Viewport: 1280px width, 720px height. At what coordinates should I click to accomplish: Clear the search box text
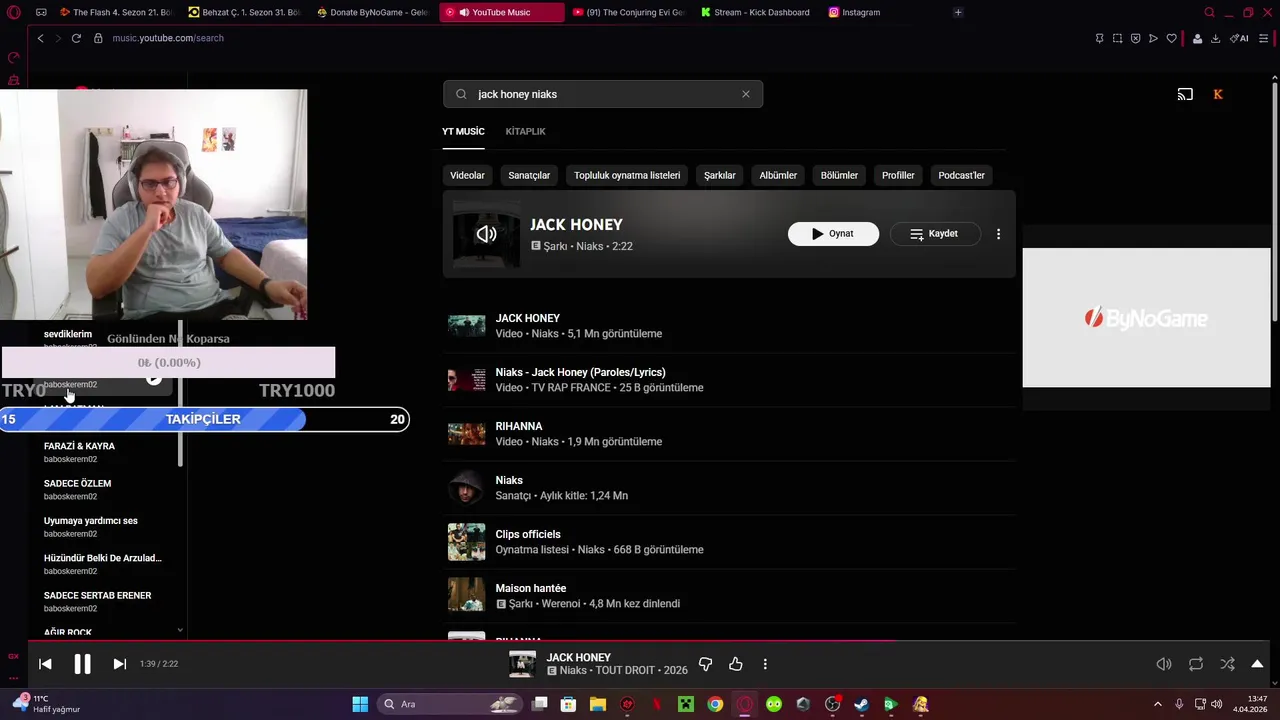click(745, 94)
